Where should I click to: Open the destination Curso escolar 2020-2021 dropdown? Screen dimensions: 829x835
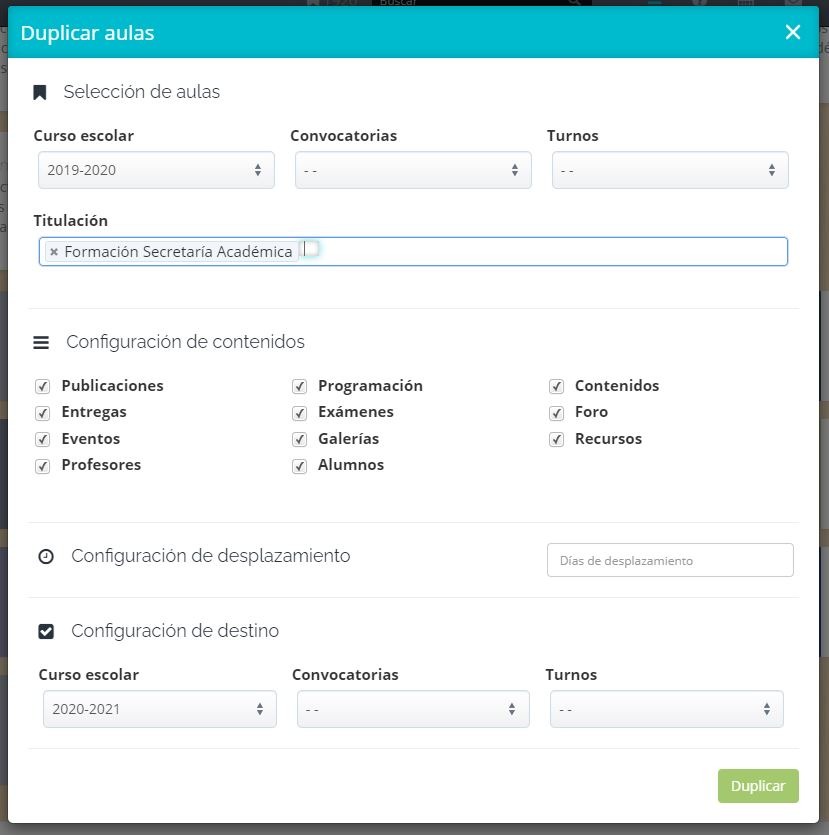click(x=160, y=709)
